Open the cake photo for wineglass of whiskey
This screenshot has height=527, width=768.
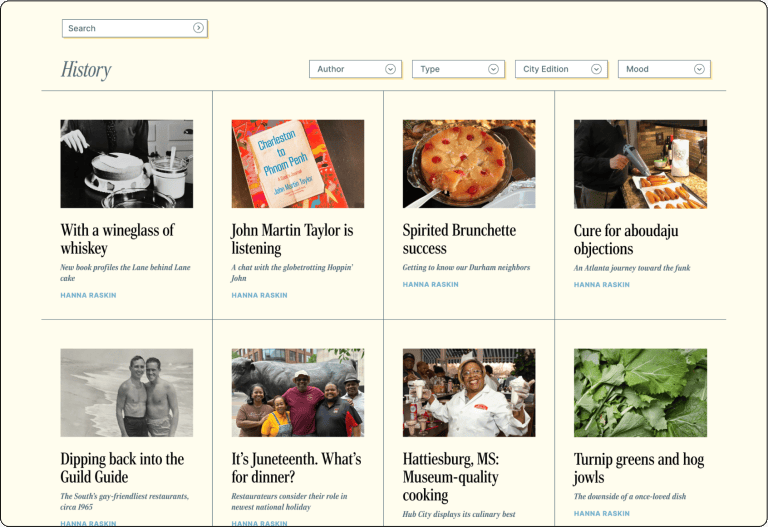(x=127, y=164)
